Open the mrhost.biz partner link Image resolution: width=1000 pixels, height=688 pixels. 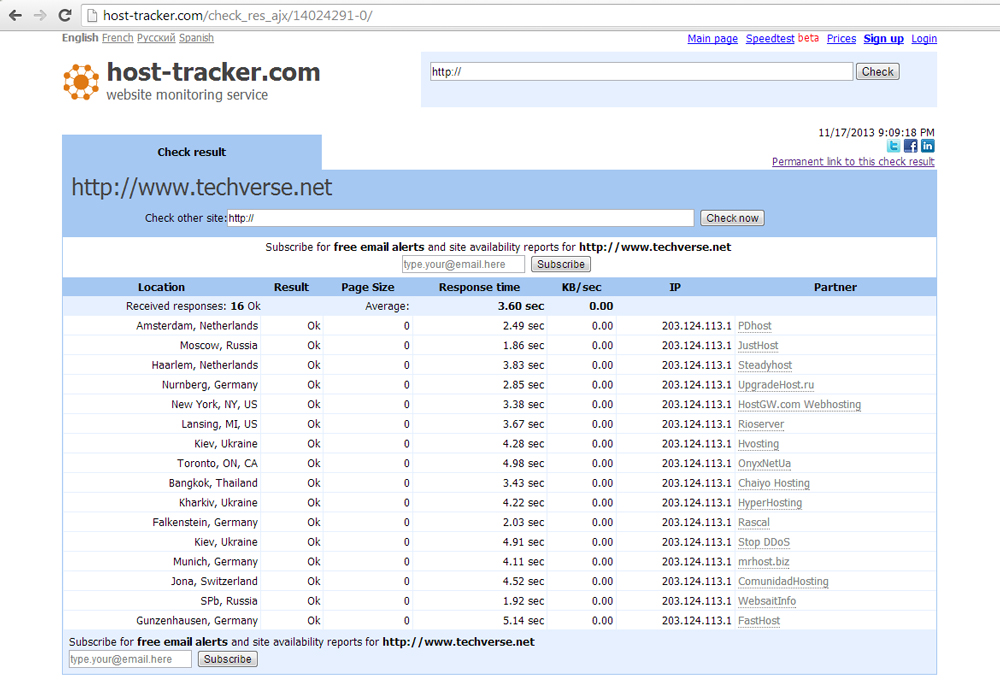click(x=763, y=562)
